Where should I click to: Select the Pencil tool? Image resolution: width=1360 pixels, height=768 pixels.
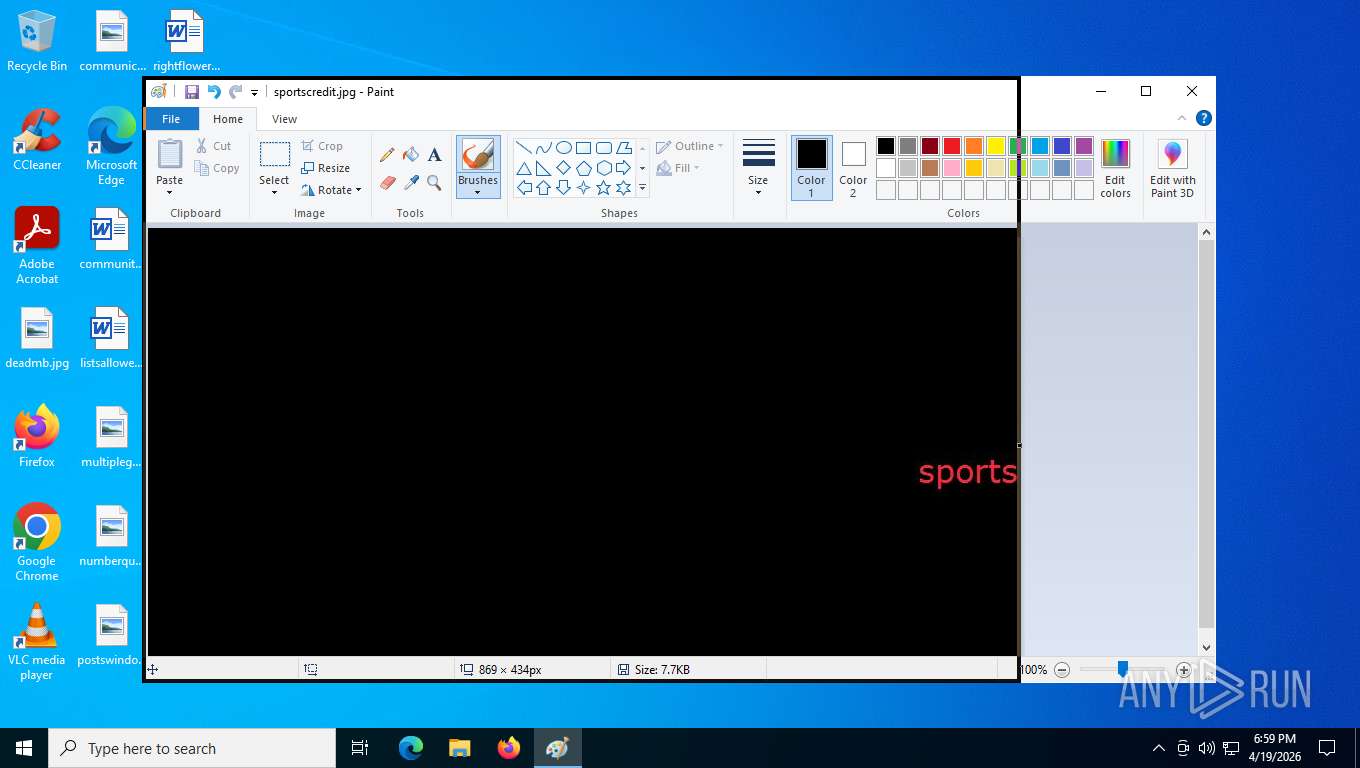point(387,155)
